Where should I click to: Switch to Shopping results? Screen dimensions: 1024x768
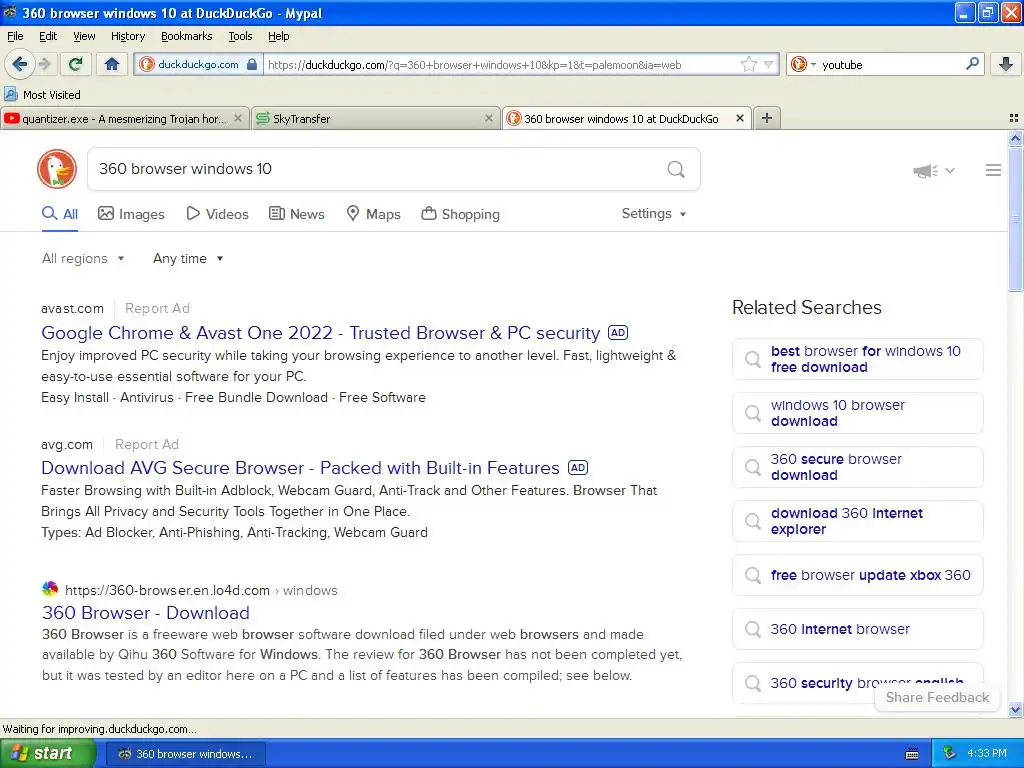460,214
